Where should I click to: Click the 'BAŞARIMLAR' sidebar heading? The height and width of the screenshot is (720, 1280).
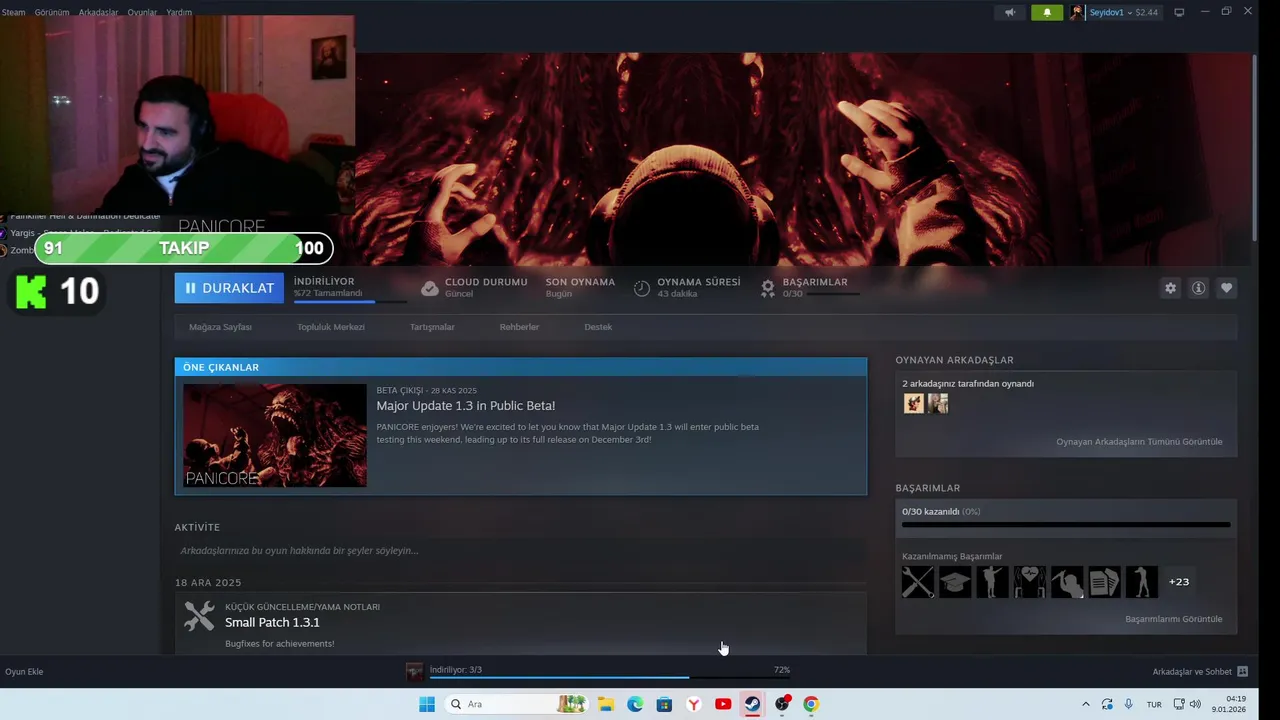pyautogui.click(x=928, y=488)
